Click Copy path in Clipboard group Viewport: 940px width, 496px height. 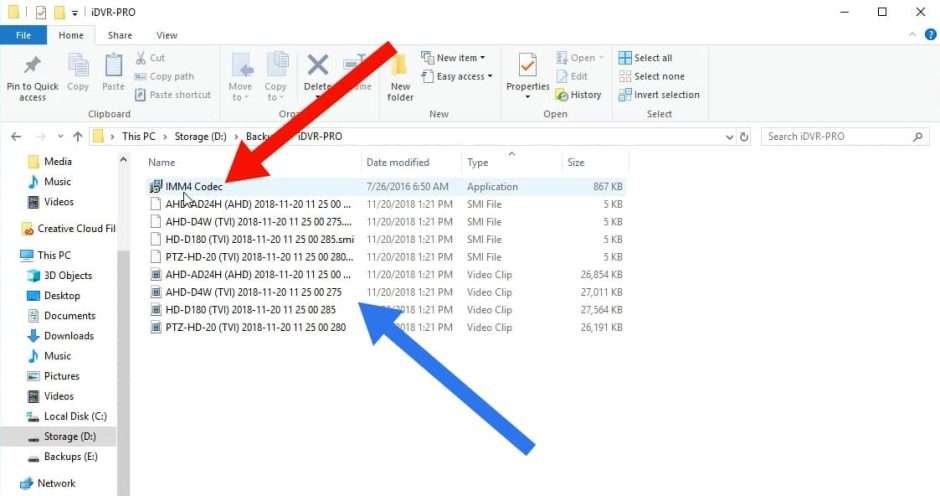coord(164,76)
